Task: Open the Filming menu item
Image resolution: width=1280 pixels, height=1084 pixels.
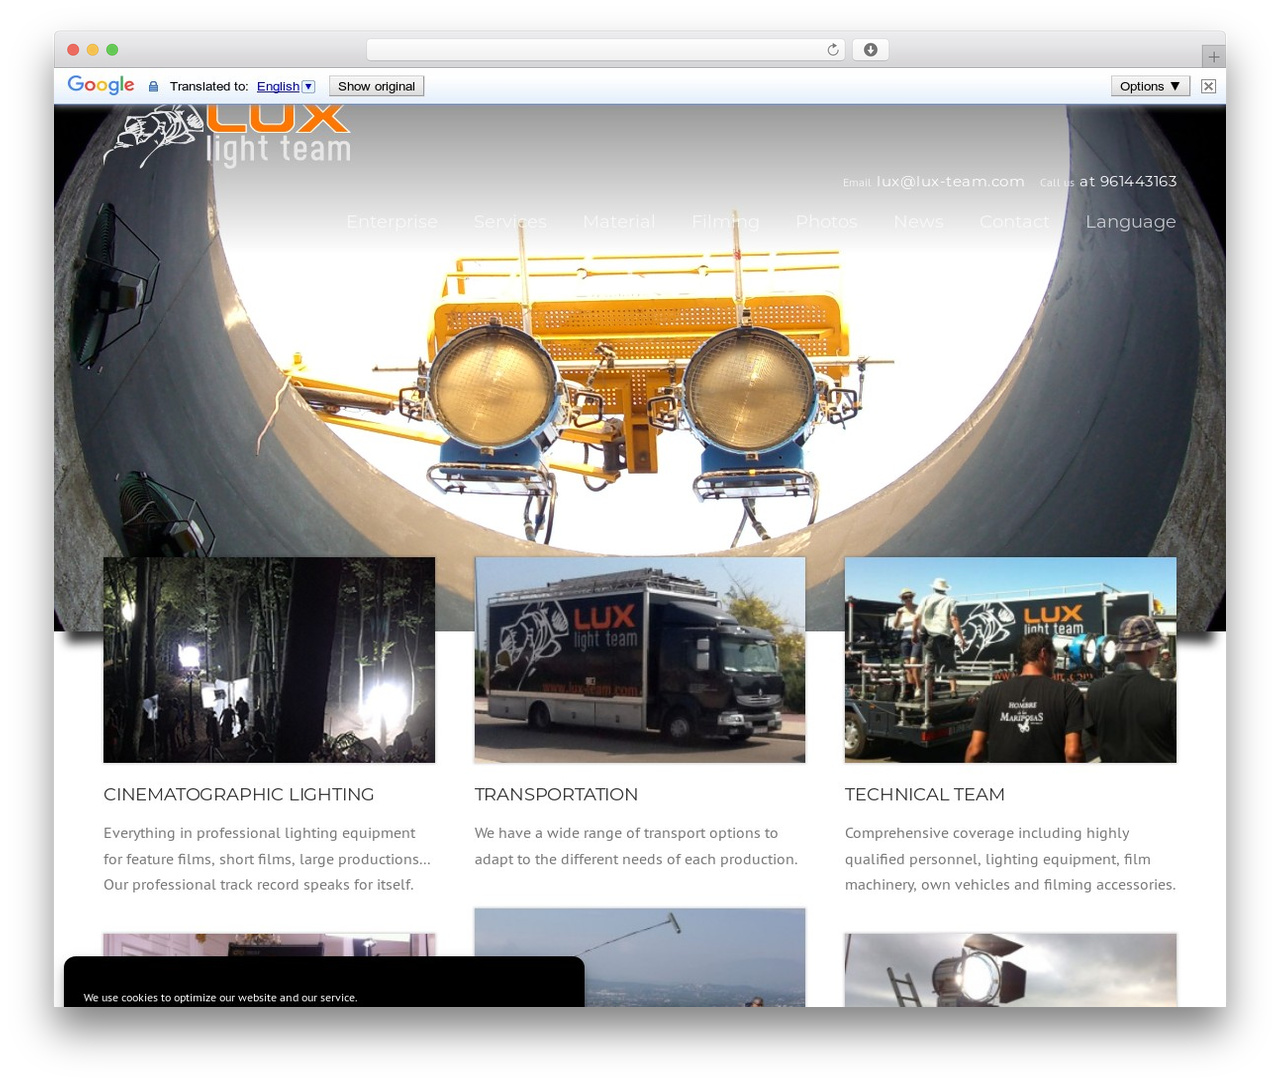Action: [x=725, y=222]
